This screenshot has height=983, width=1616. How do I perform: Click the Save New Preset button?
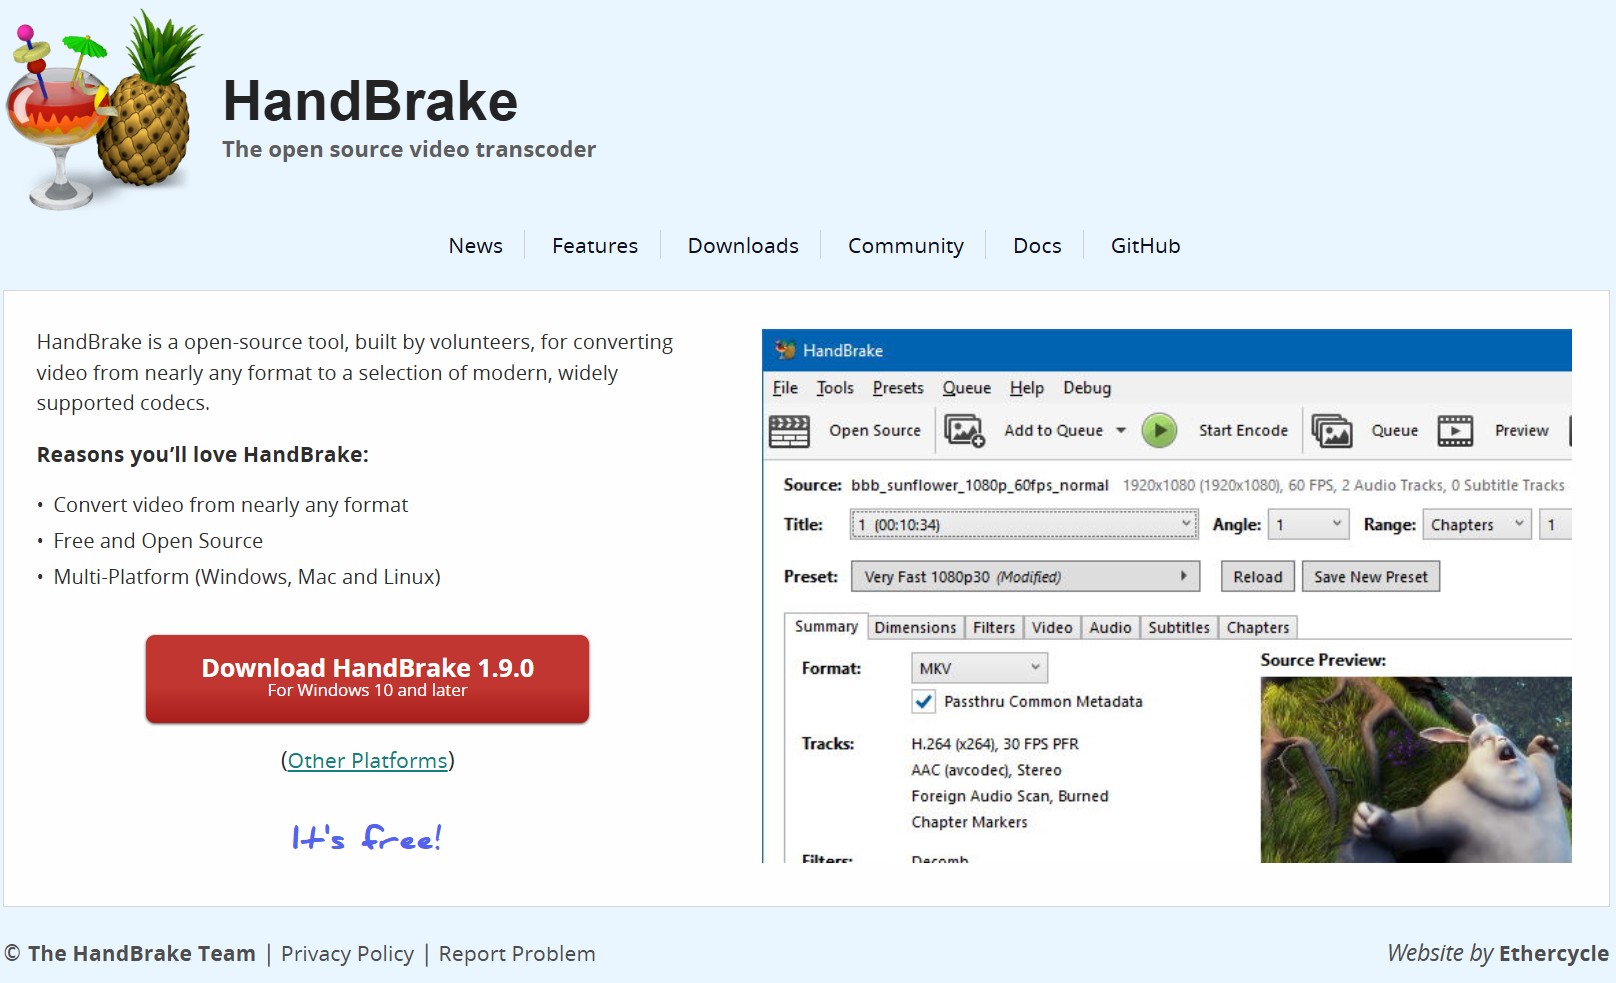1371,577
